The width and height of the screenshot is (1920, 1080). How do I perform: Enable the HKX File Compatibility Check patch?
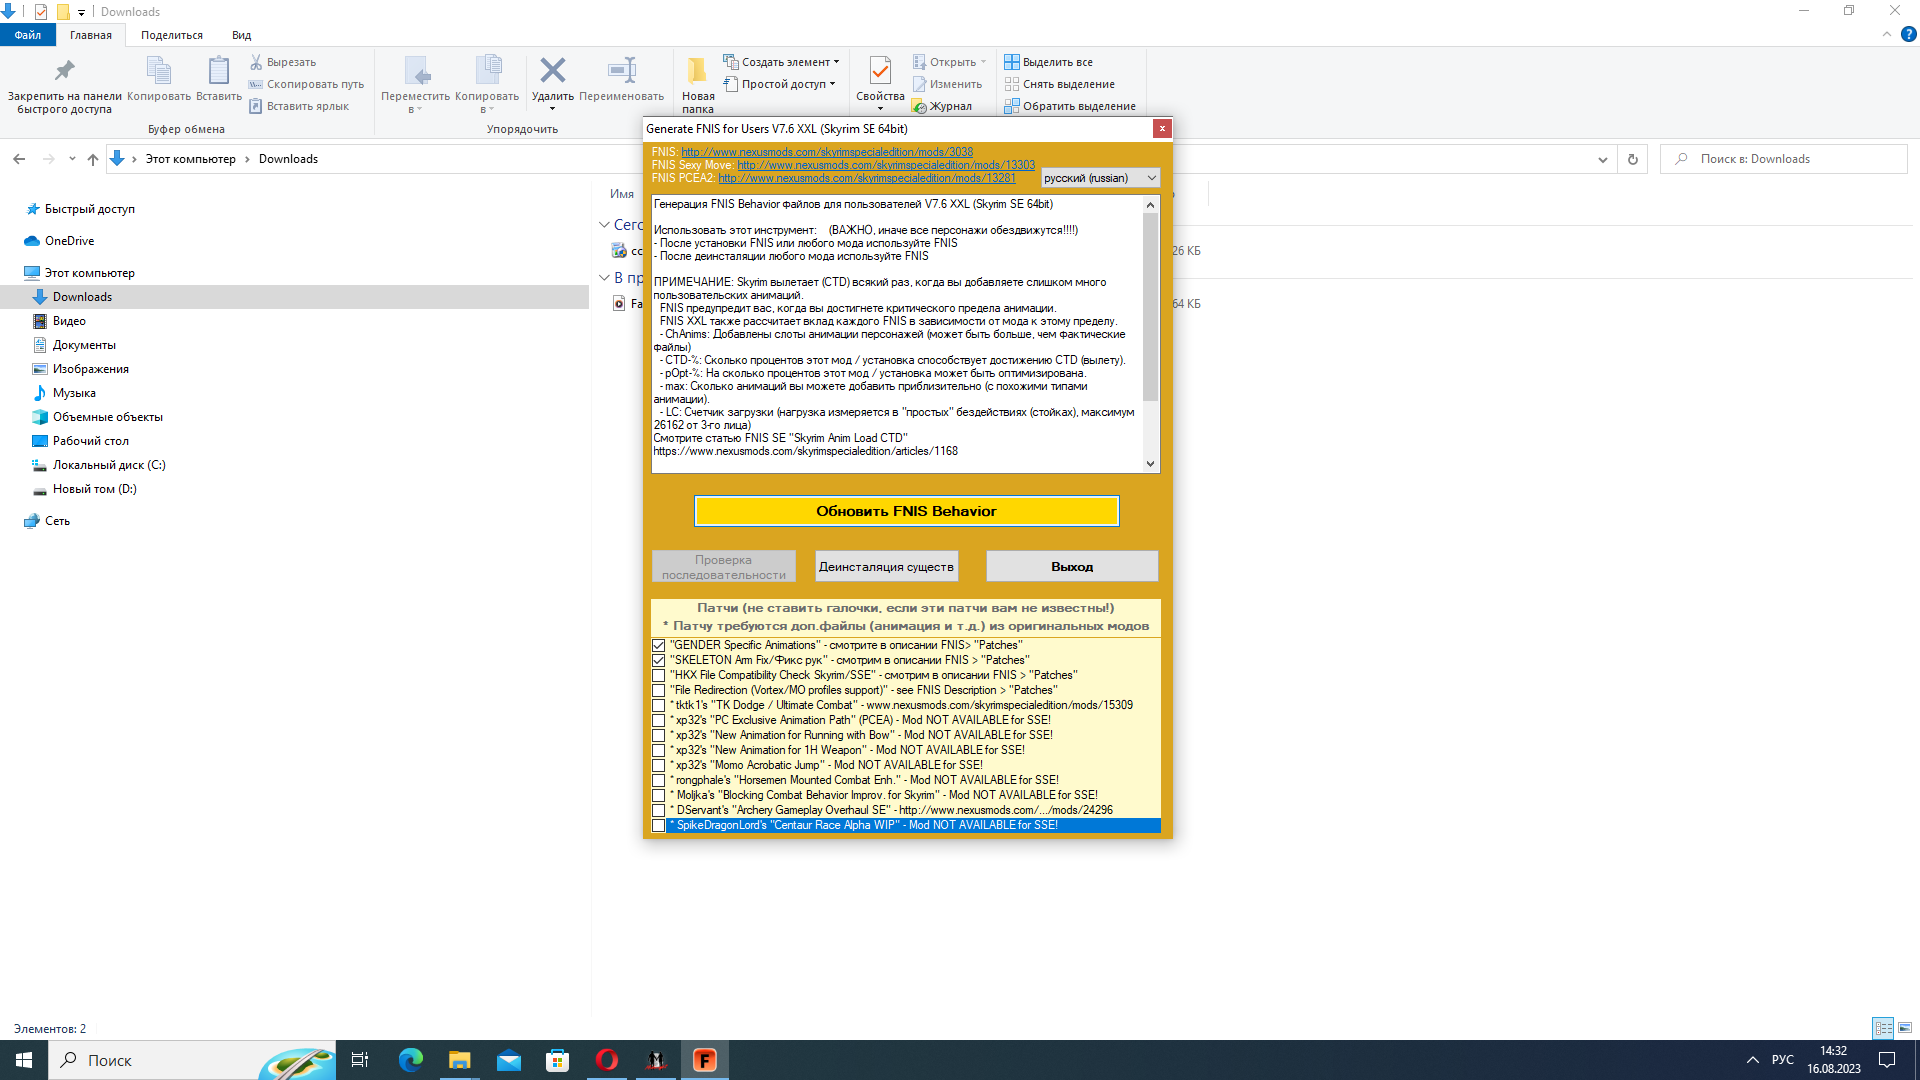(658, 676)
